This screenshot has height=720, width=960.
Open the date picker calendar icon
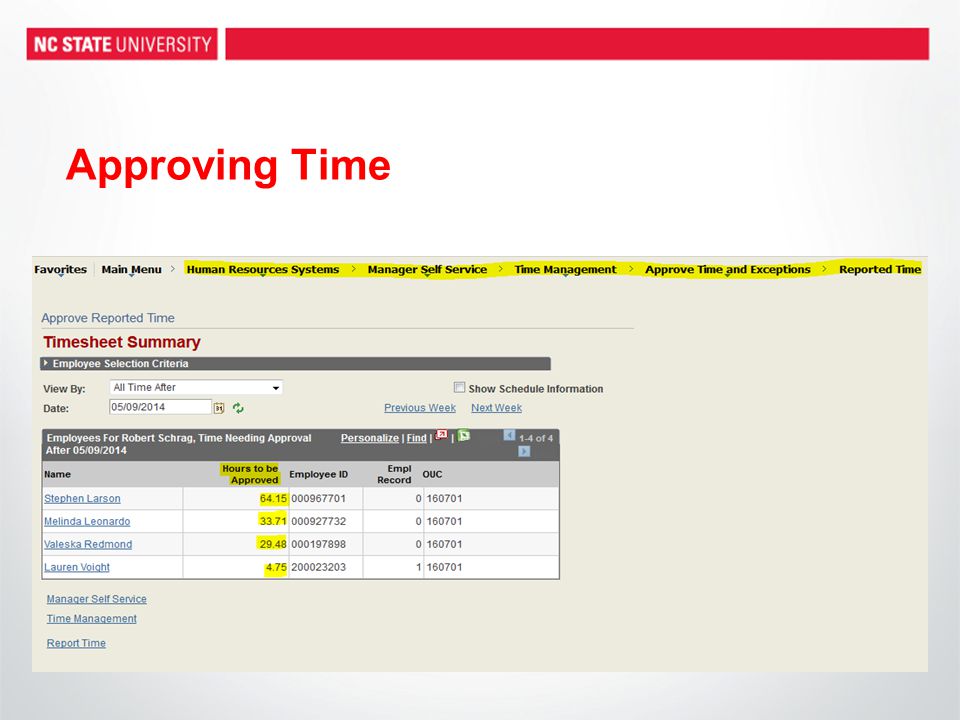219,408
